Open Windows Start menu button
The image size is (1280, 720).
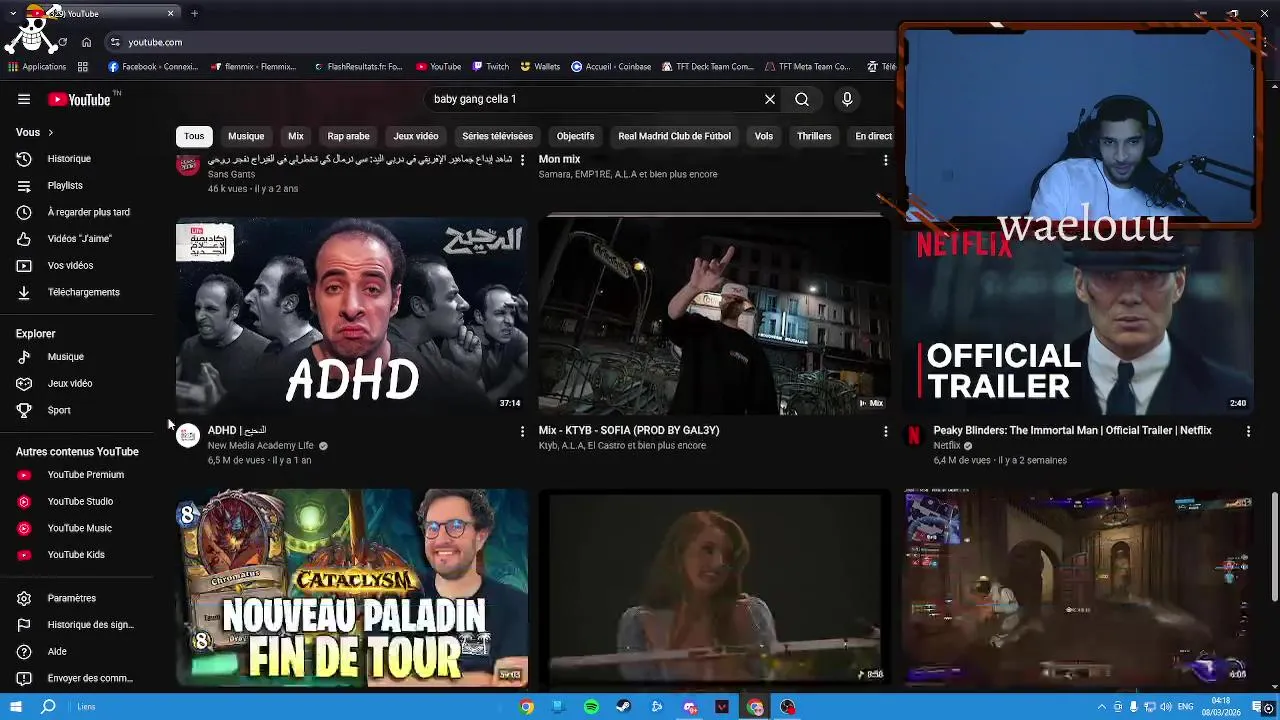pyautogui.click(x=16, y=707)
